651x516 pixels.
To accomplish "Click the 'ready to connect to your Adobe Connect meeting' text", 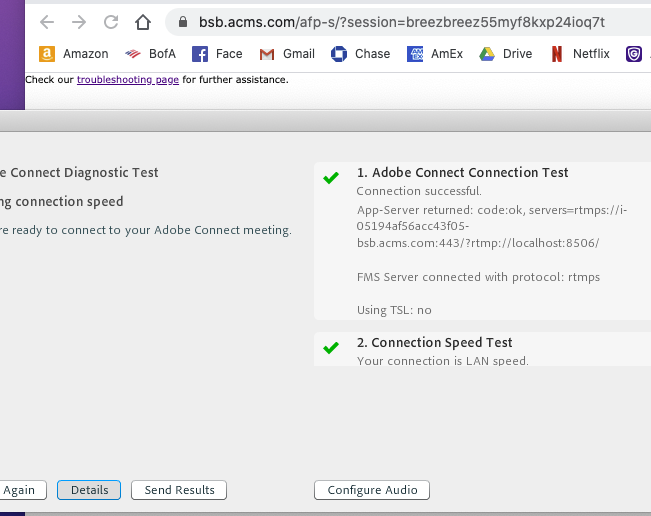I will click(151, 230).
